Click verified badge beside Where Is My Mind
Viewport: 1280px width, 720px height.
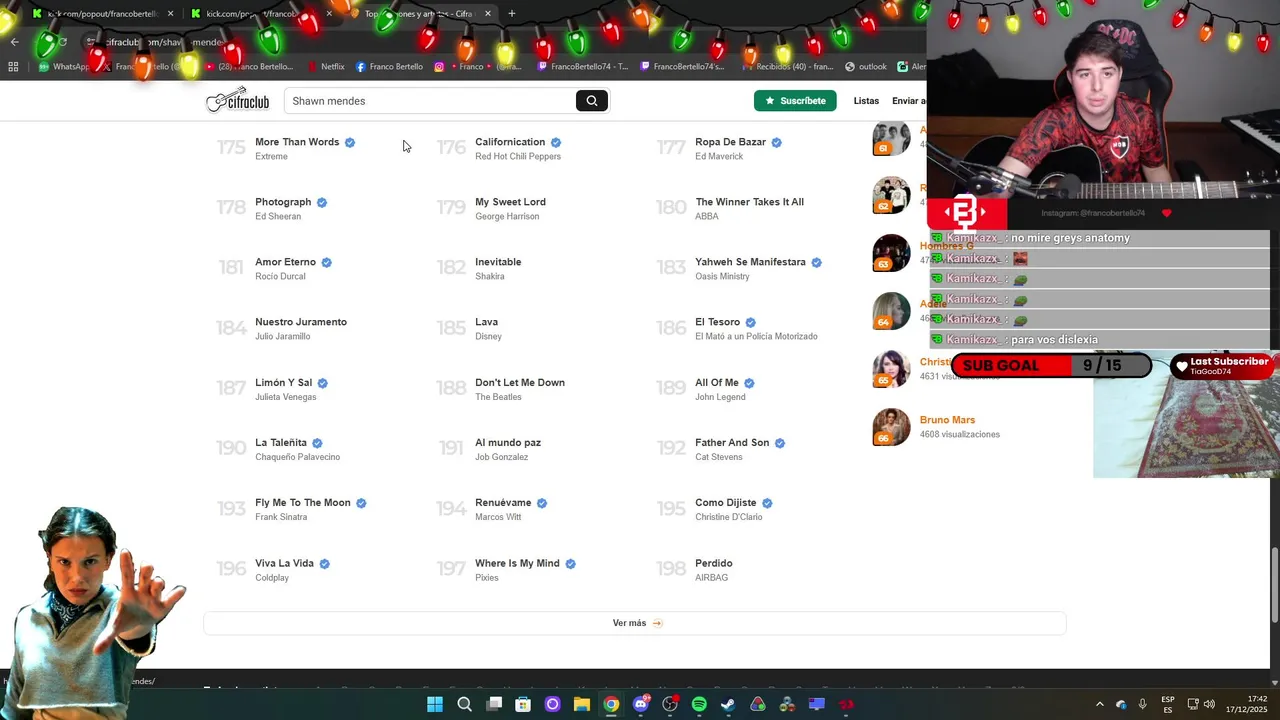(570, 563)
